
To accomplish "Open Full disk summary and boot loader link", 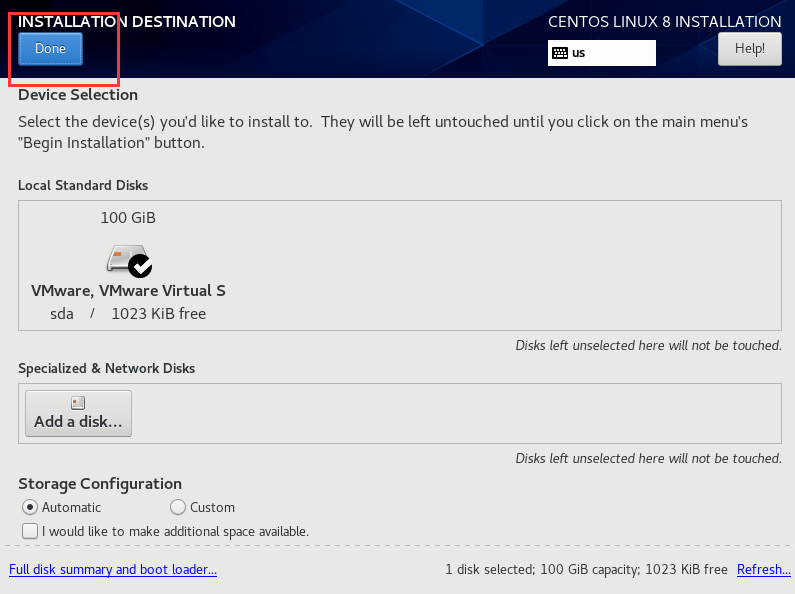I will pyautogui.click(x=113, y=570).
